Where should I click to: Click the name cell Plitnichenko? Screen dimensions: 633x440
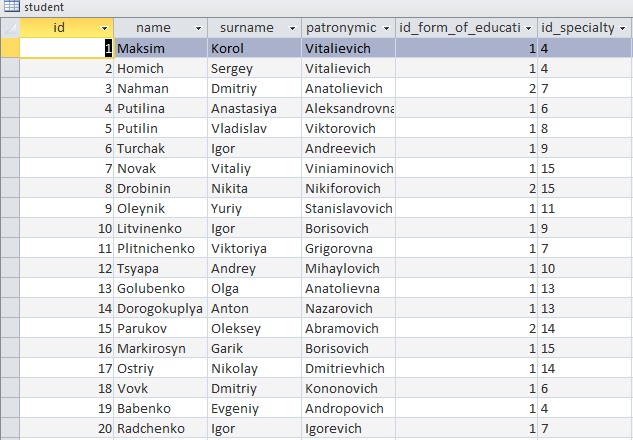click(158, 248)
